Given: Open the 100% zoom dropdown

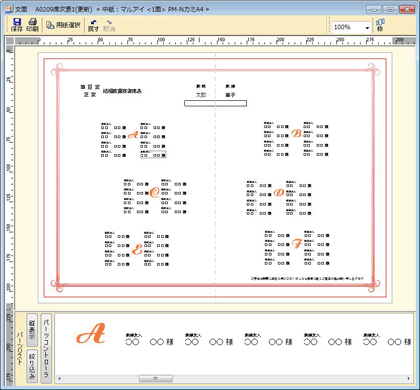Looking at the screenshot, I should [367, 28].
